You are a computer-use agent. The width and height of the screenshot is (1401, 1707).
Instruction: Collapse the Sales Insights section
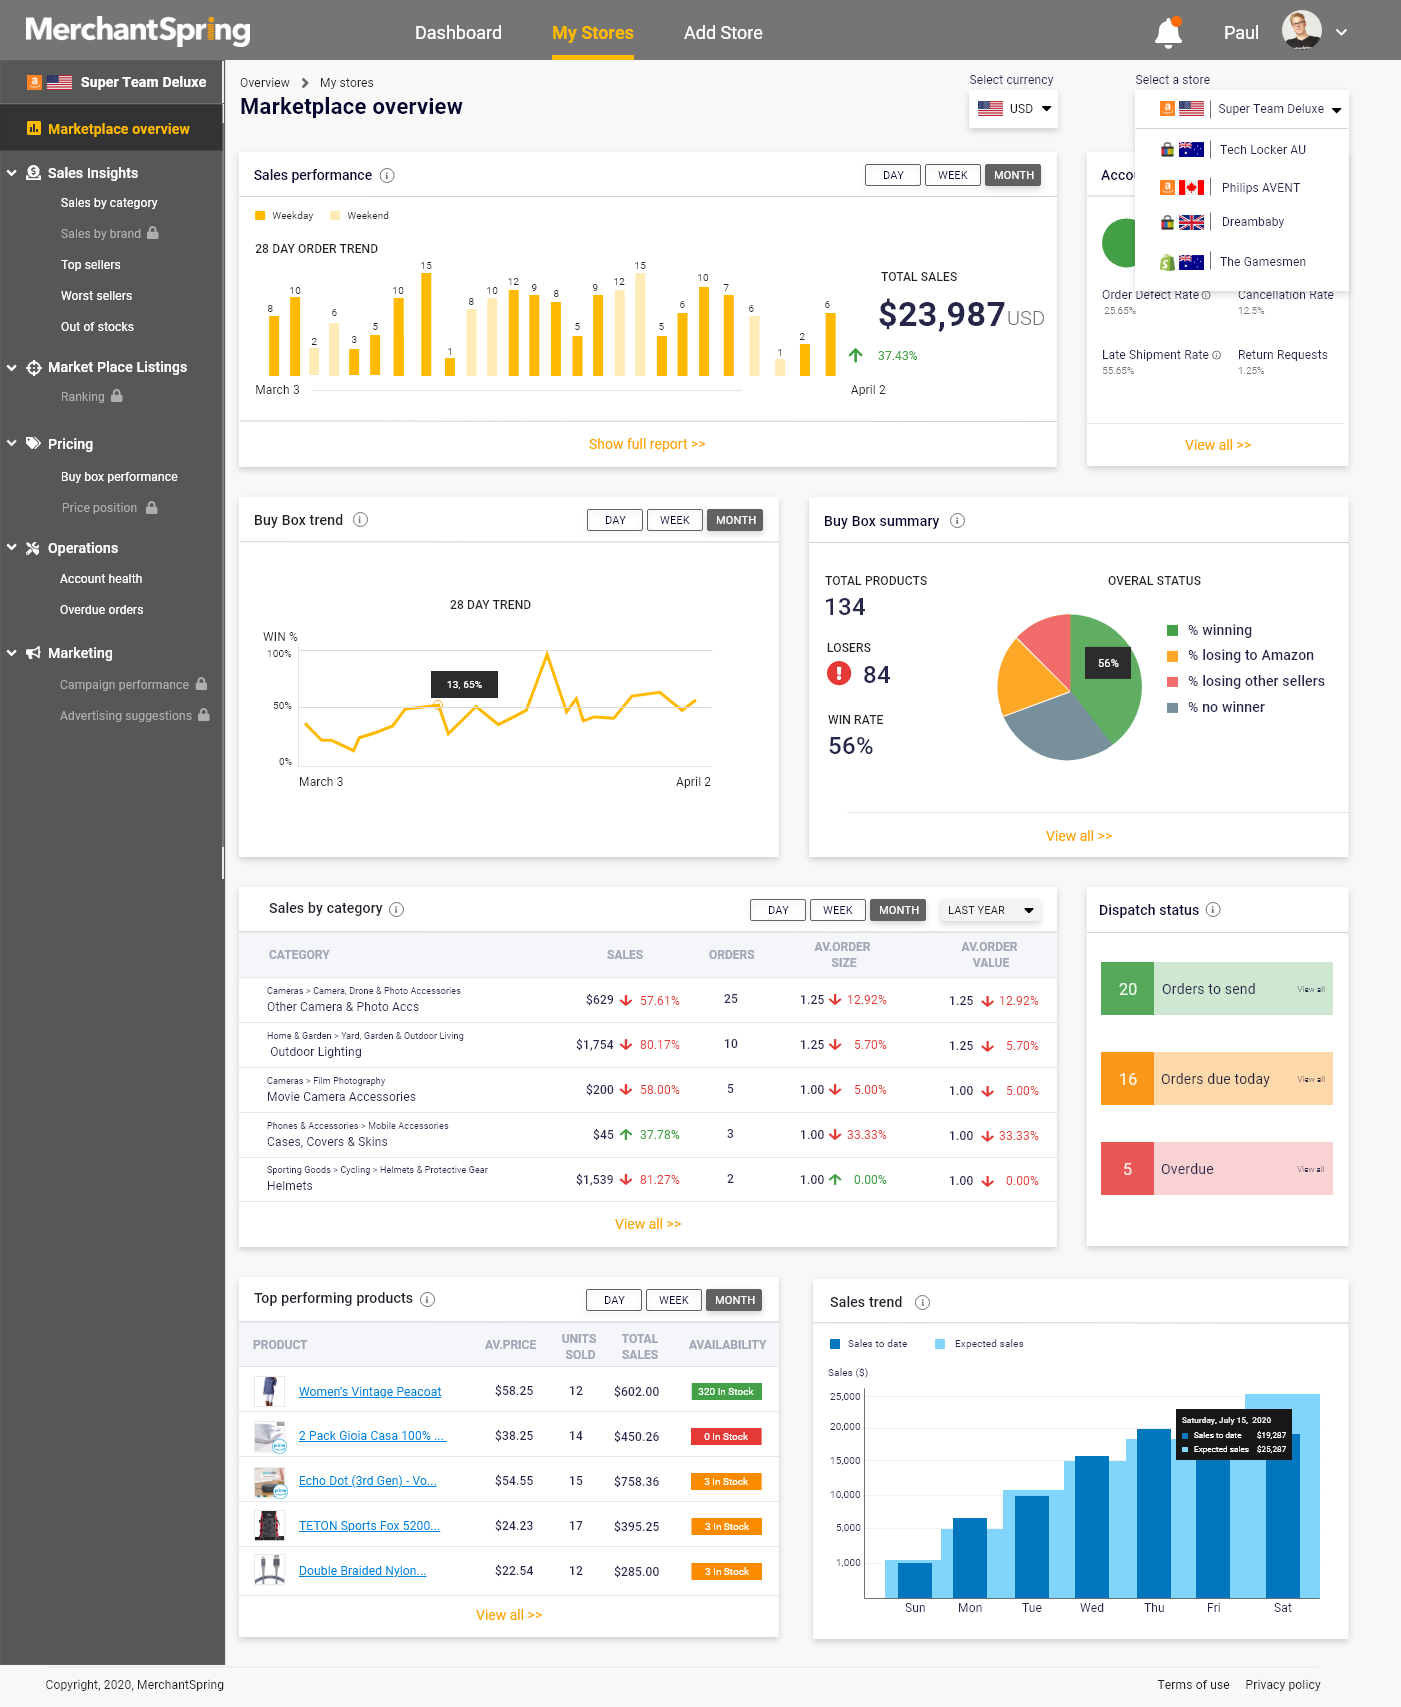click(x=12, y=173)
